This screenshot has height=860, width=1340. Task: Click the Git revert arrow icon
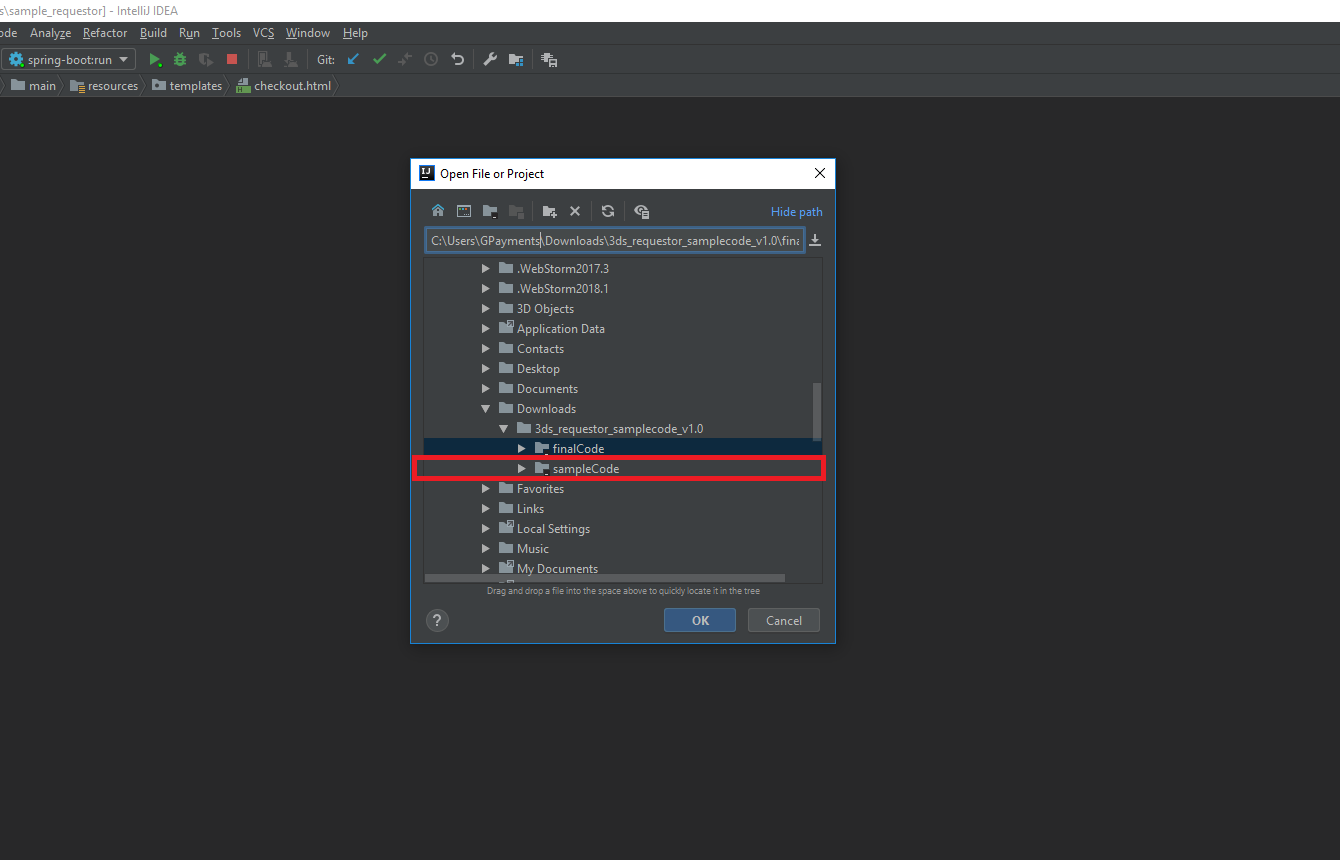(x=457, y=60)
